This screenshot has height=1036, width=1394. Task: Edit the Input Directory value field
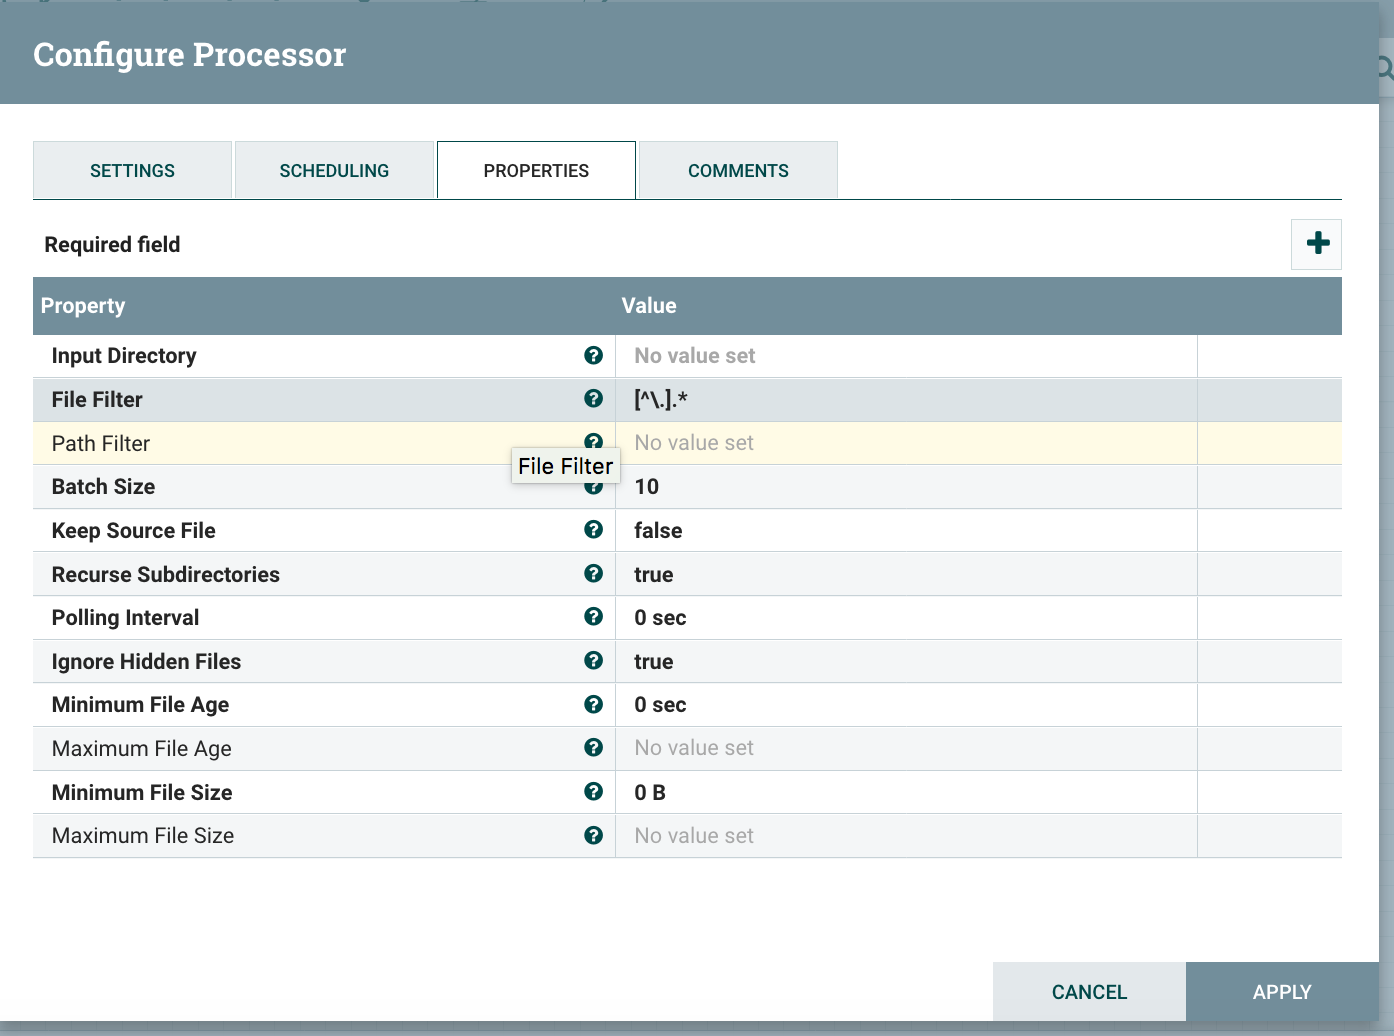(x=905, y=356)
